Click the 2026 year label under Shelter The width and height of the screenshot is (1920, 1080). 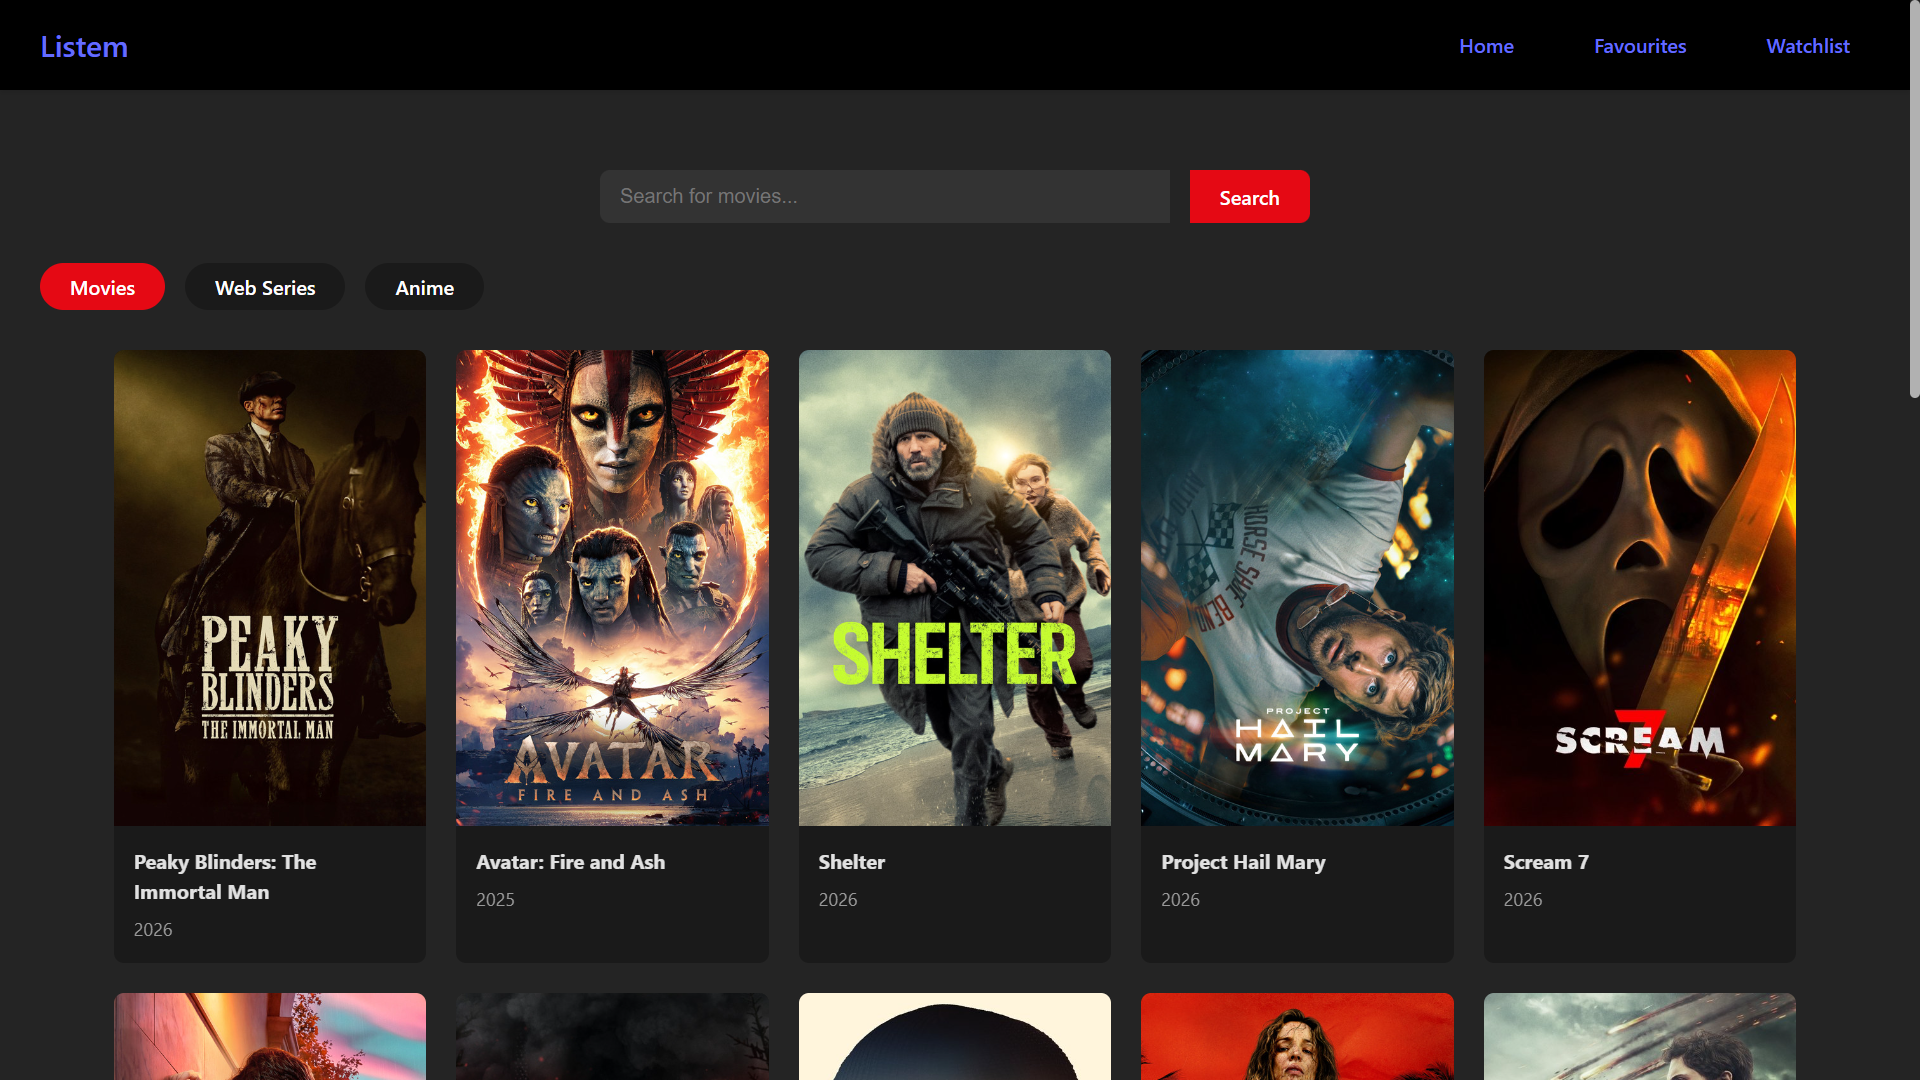[x=837, y=900]
